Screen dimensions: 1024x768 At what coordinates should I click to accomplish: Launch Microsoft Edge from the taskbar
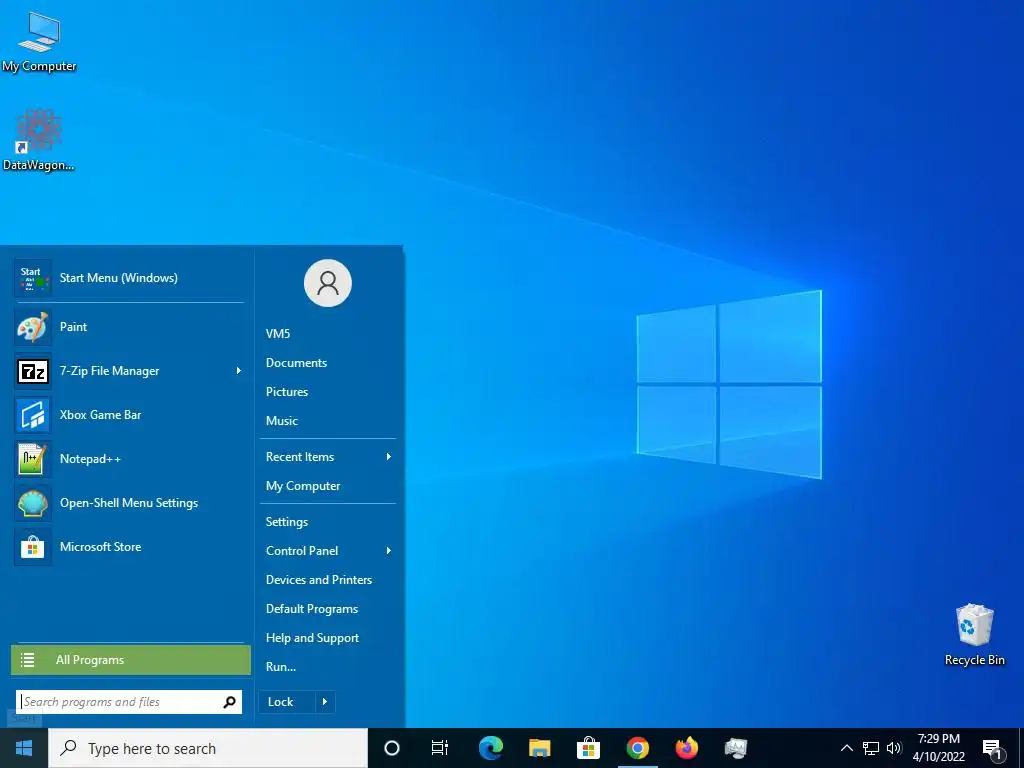490,748
